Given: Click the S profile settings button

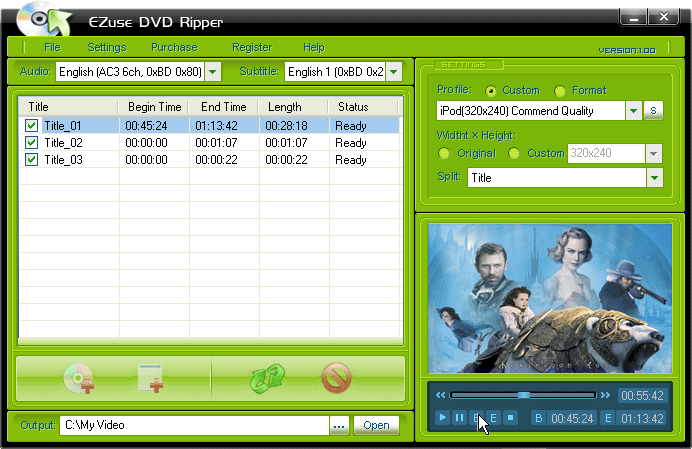Looking at the screenshot, I should [653, 110].
